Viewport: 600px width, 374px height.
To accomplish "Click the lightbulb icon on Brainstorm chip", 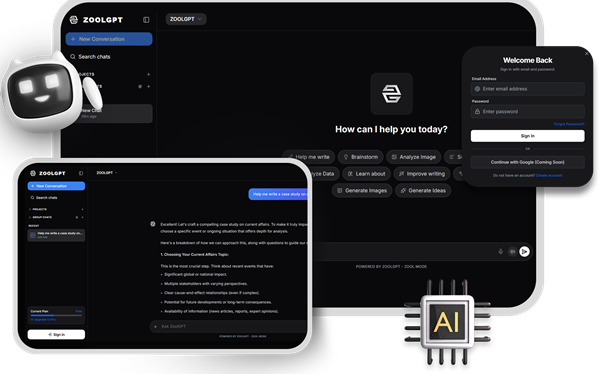I will coord(346,157).
